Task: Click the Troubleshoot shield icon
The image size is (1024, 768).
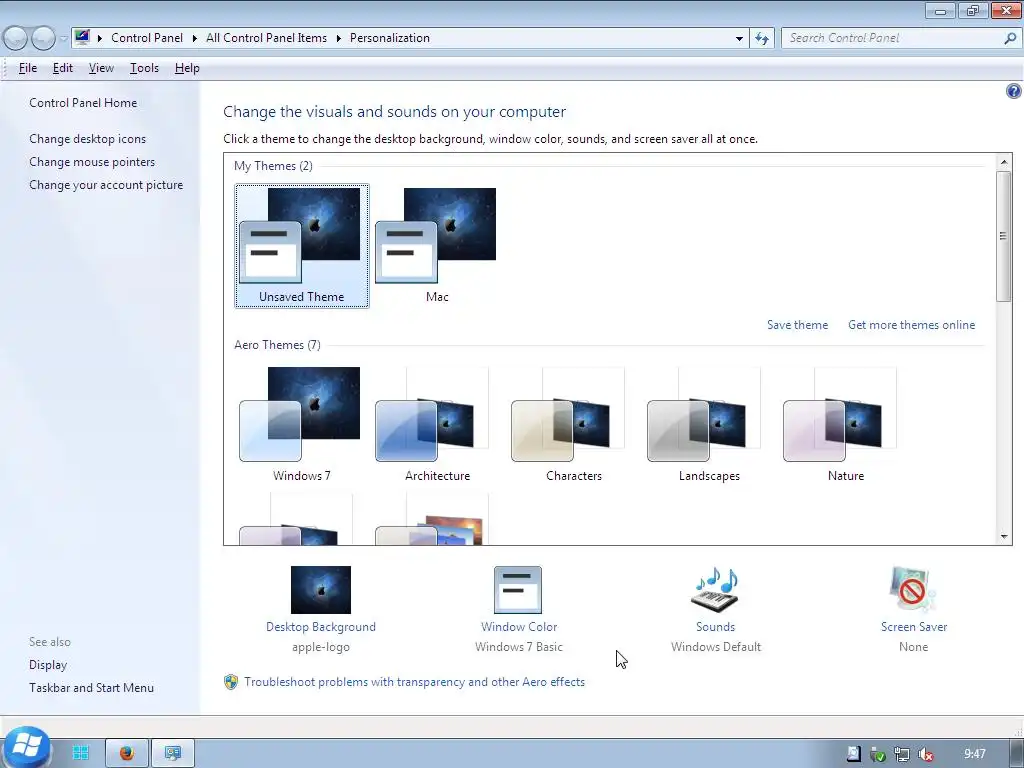Action: click(x=231, y=682)
